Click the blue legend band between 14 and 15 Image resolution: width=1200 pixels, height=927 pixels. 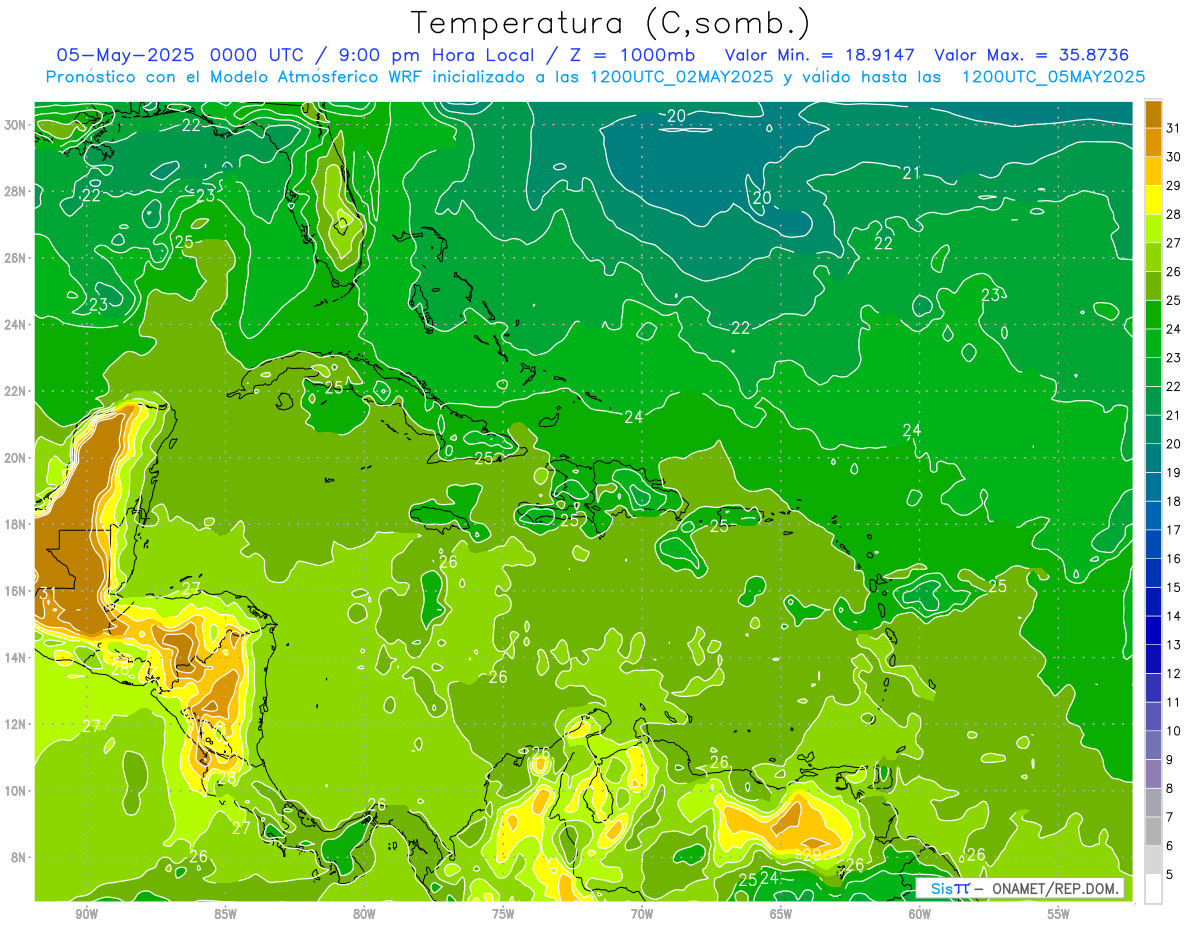pos(1153,601)
